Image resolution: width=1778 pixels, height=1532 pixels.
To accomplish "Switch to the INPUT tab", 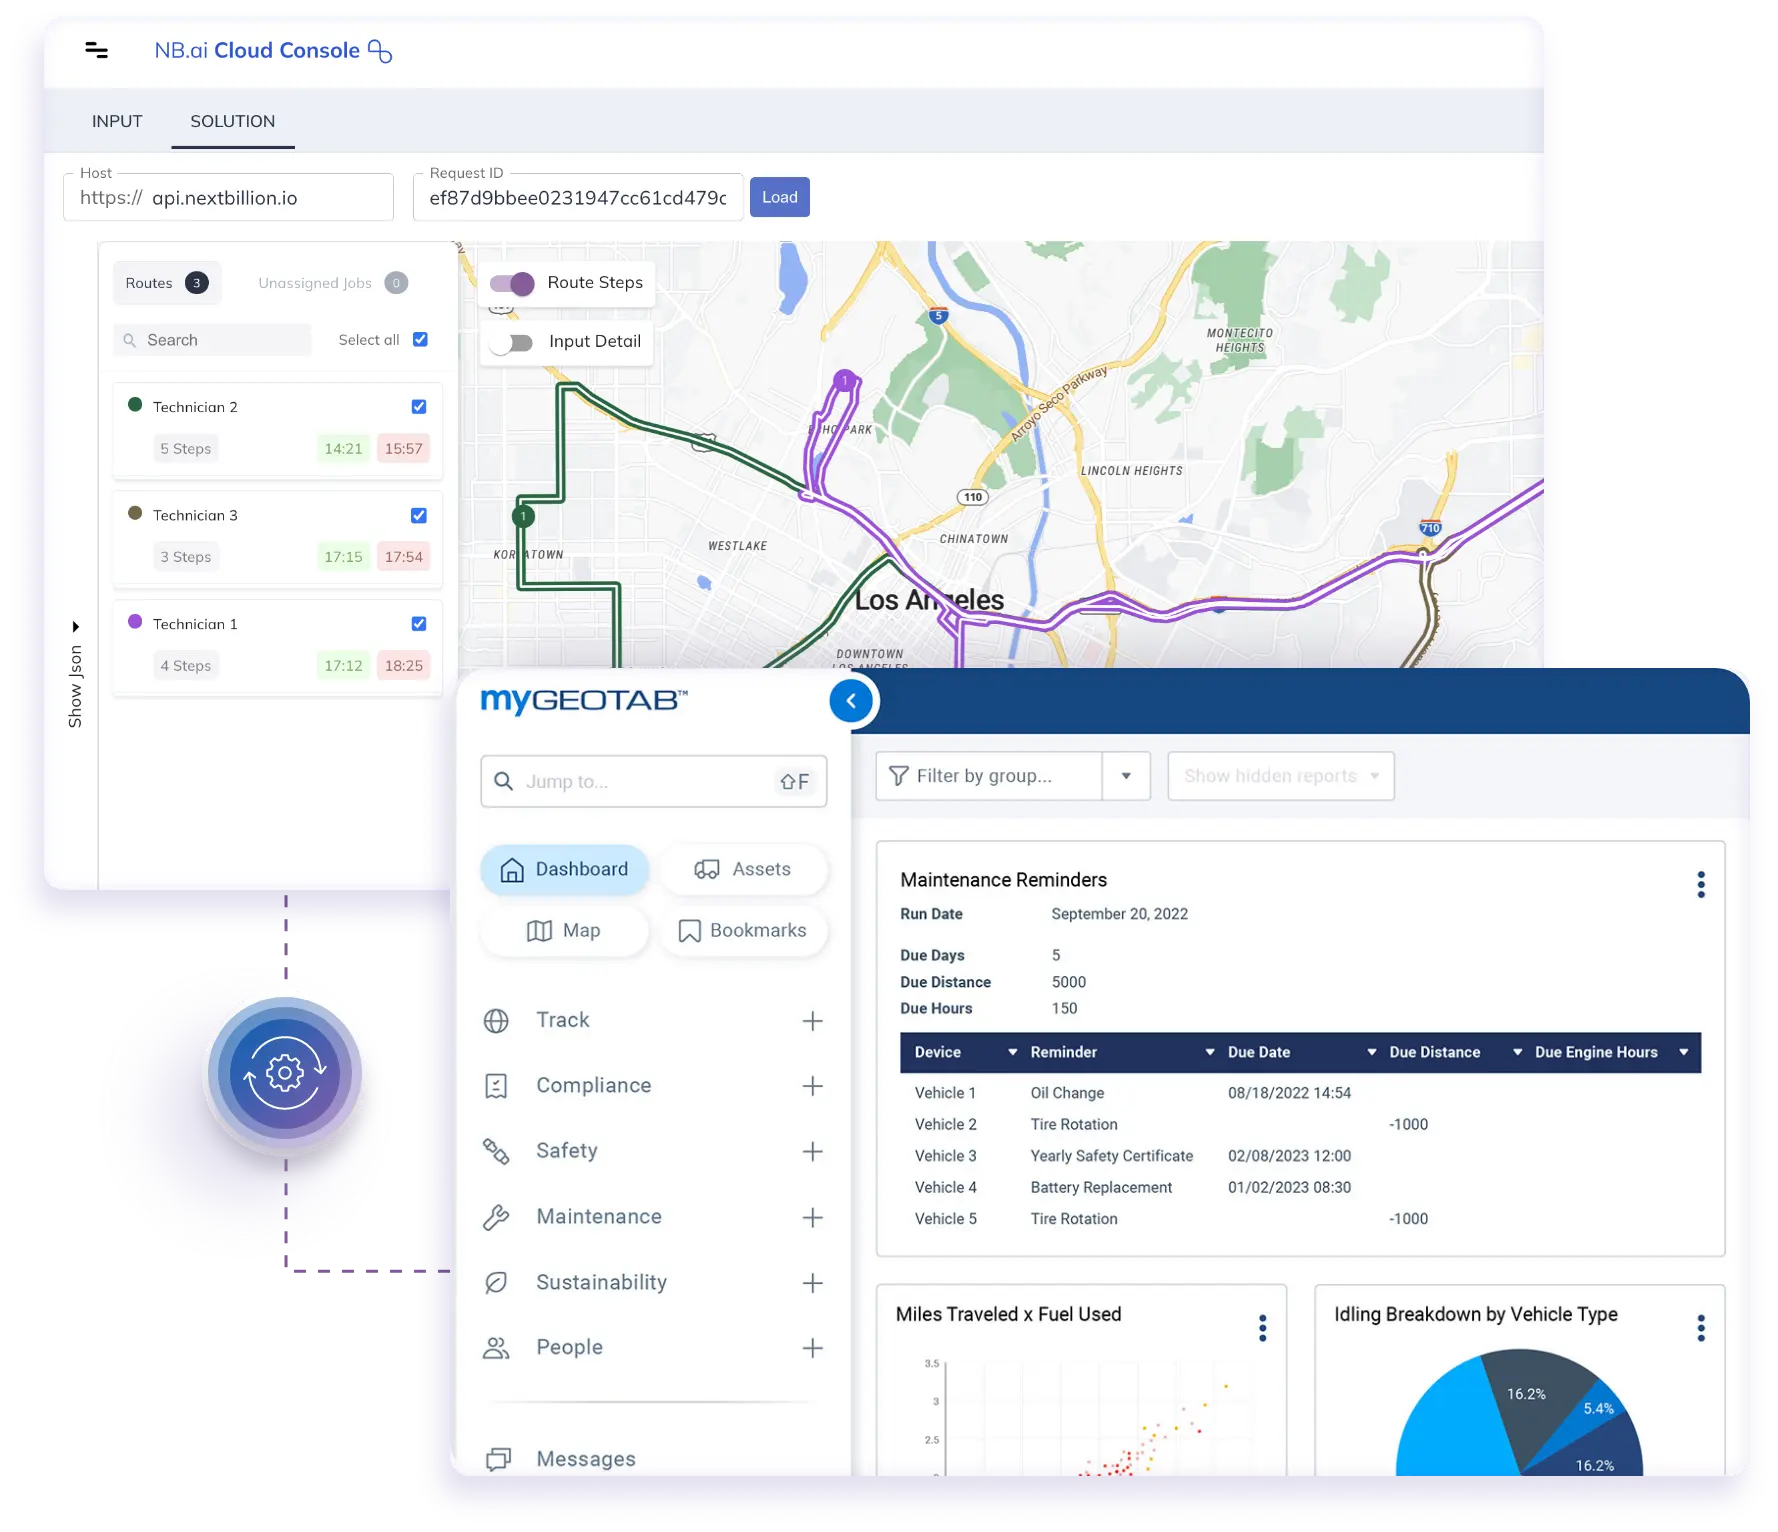I will tap(117, 121).
